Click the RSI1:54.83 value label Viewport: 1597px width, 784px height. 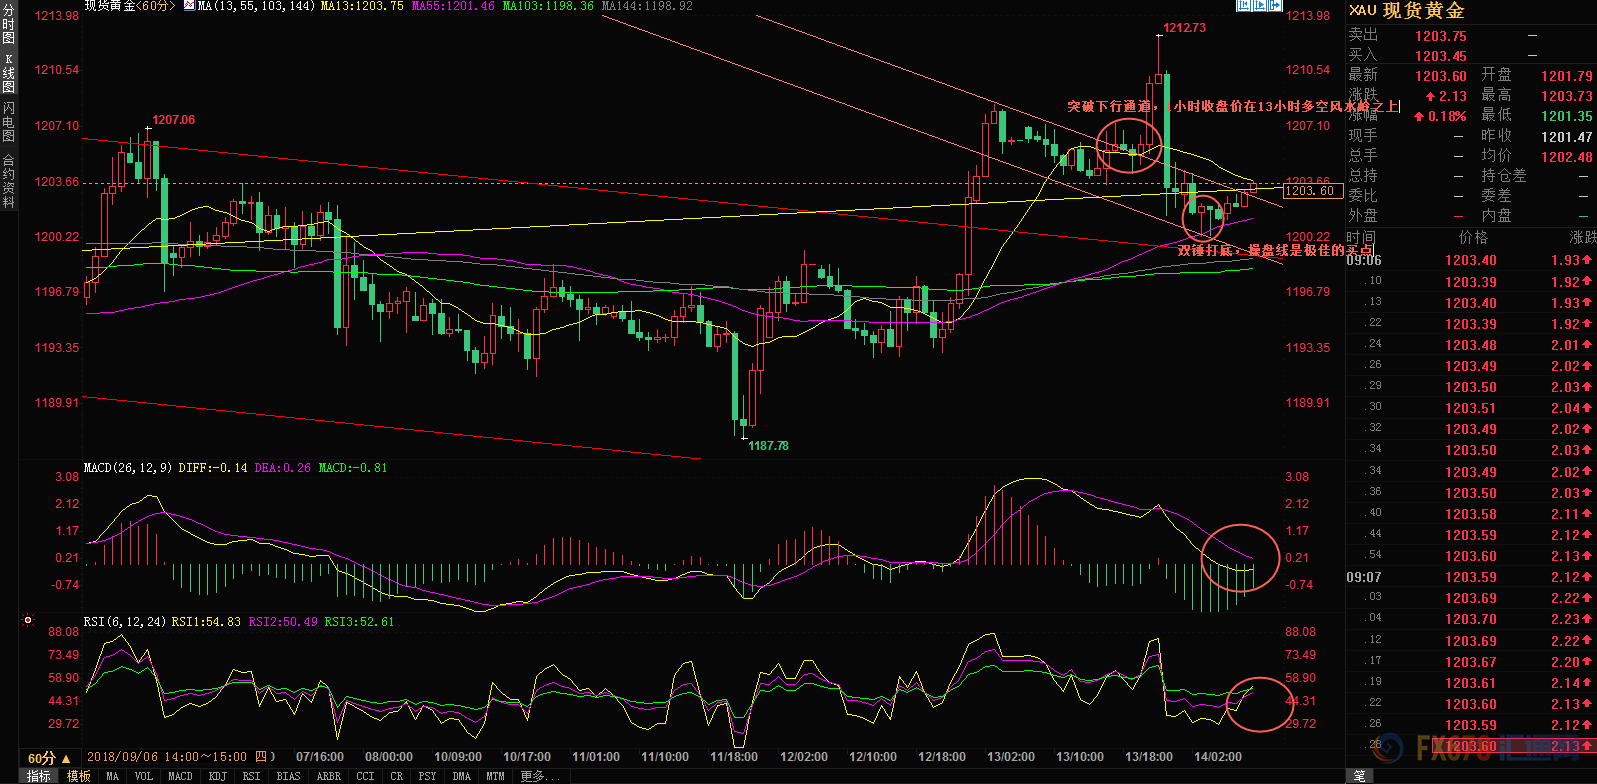[x=206, y=622]
